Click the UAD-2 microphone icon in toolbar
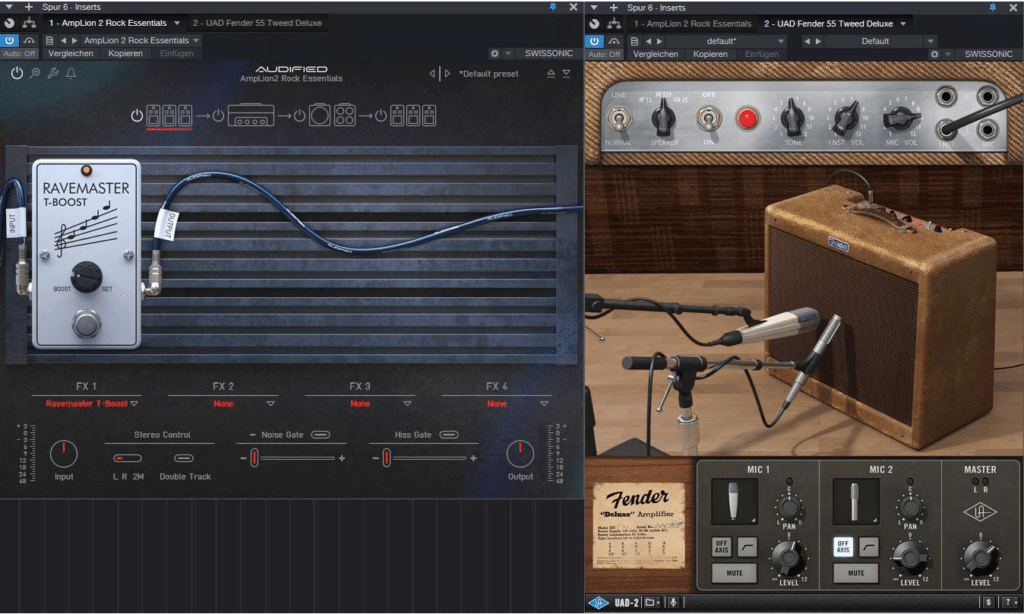The image size is (1024, 614). tap(673, 602)
